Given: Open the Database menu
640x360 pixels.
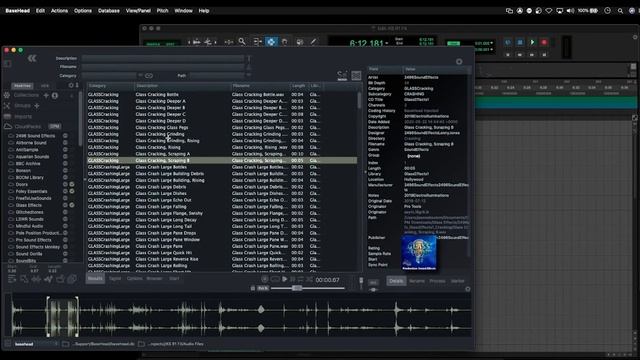Looking at the screenshot, I should pyautogui.click(x=109, y=11).
